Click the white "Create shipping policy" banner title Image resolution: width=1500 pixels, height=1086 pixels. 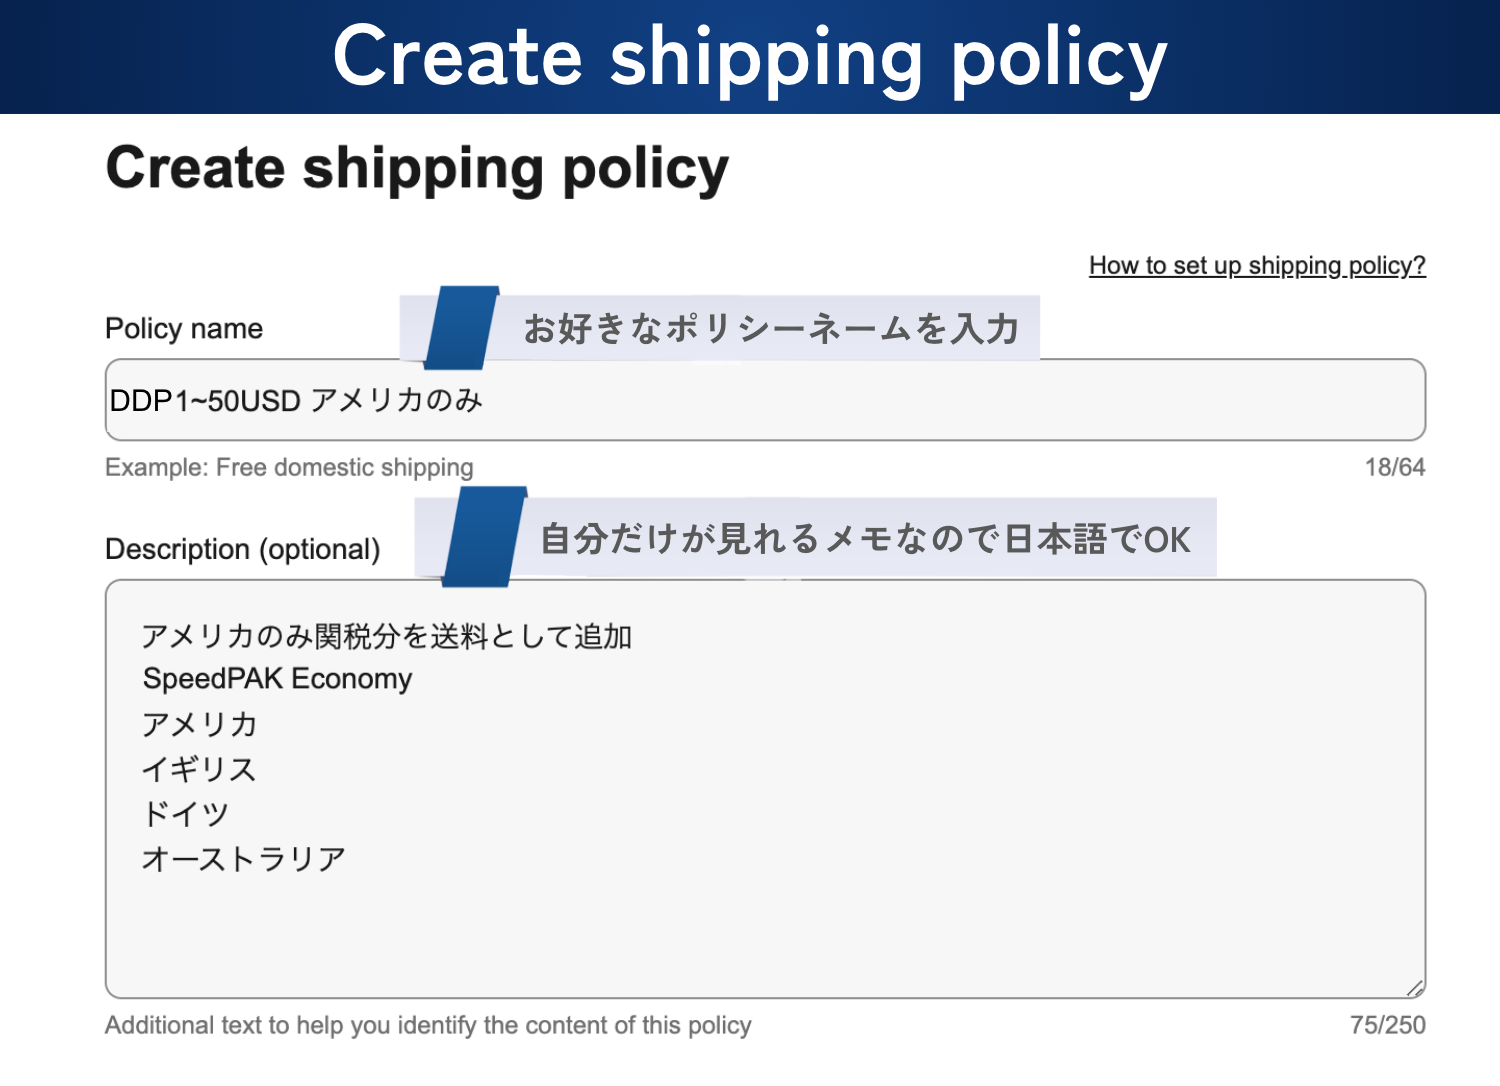750,57
